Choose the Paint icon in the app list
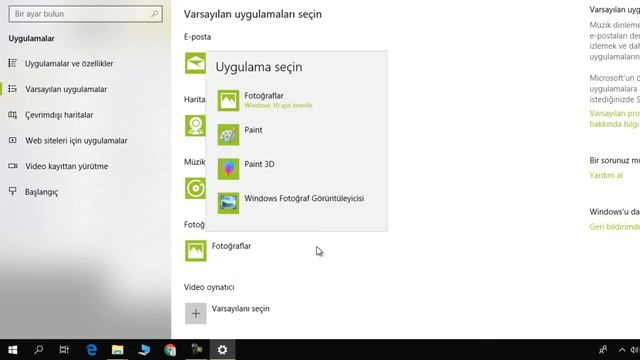This screenshot has width=640, height=360. [x=228, y=135]
